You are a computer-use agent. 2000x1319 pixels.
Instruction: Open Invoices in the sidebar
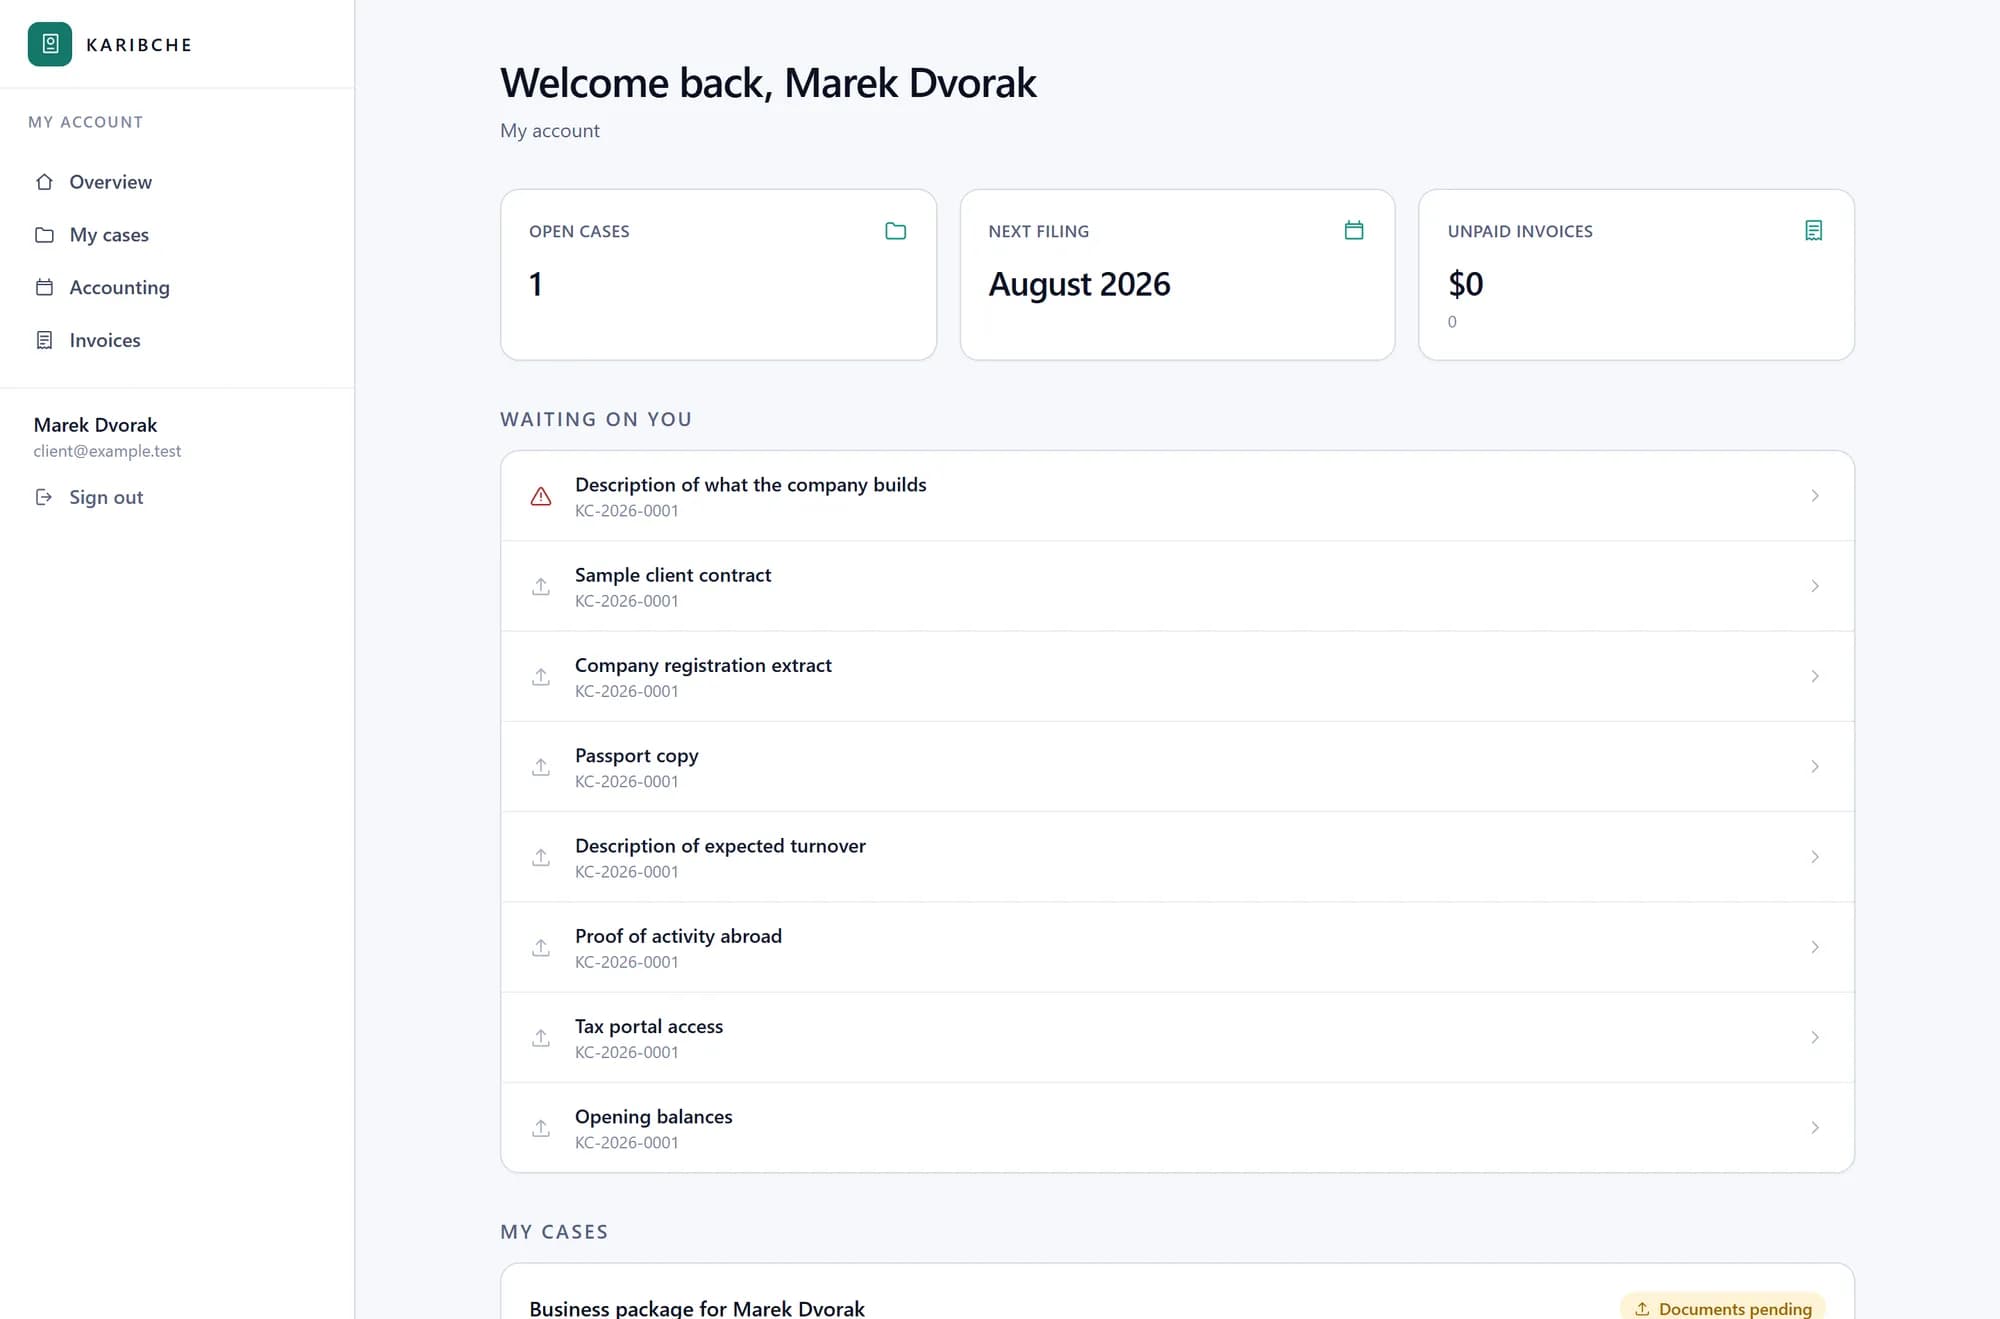[177, 340]
